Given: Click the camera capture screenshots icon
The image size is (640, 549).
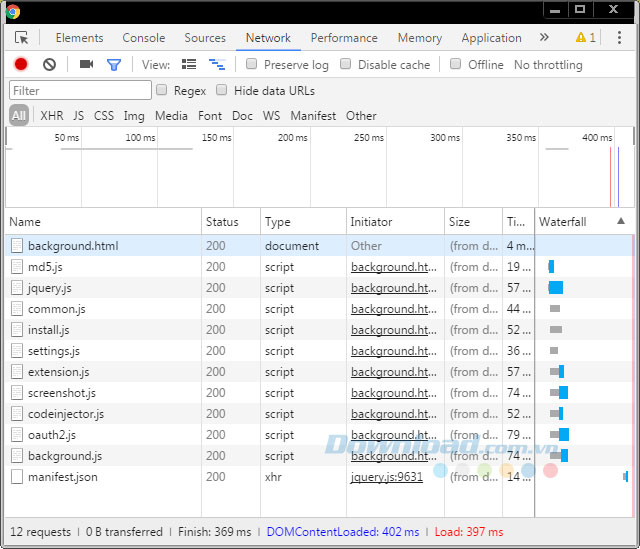Looking at the screenshot, I should coord(86,64).
